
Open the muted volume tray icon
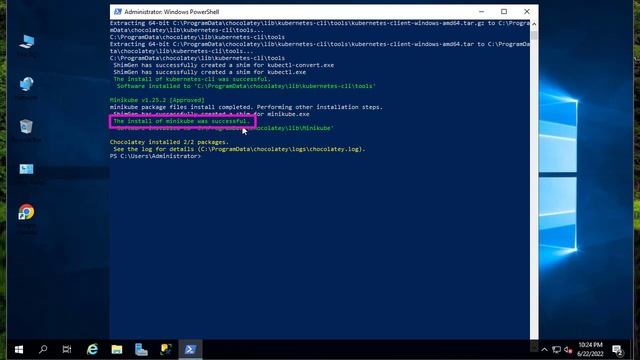[x=568, y=350]
